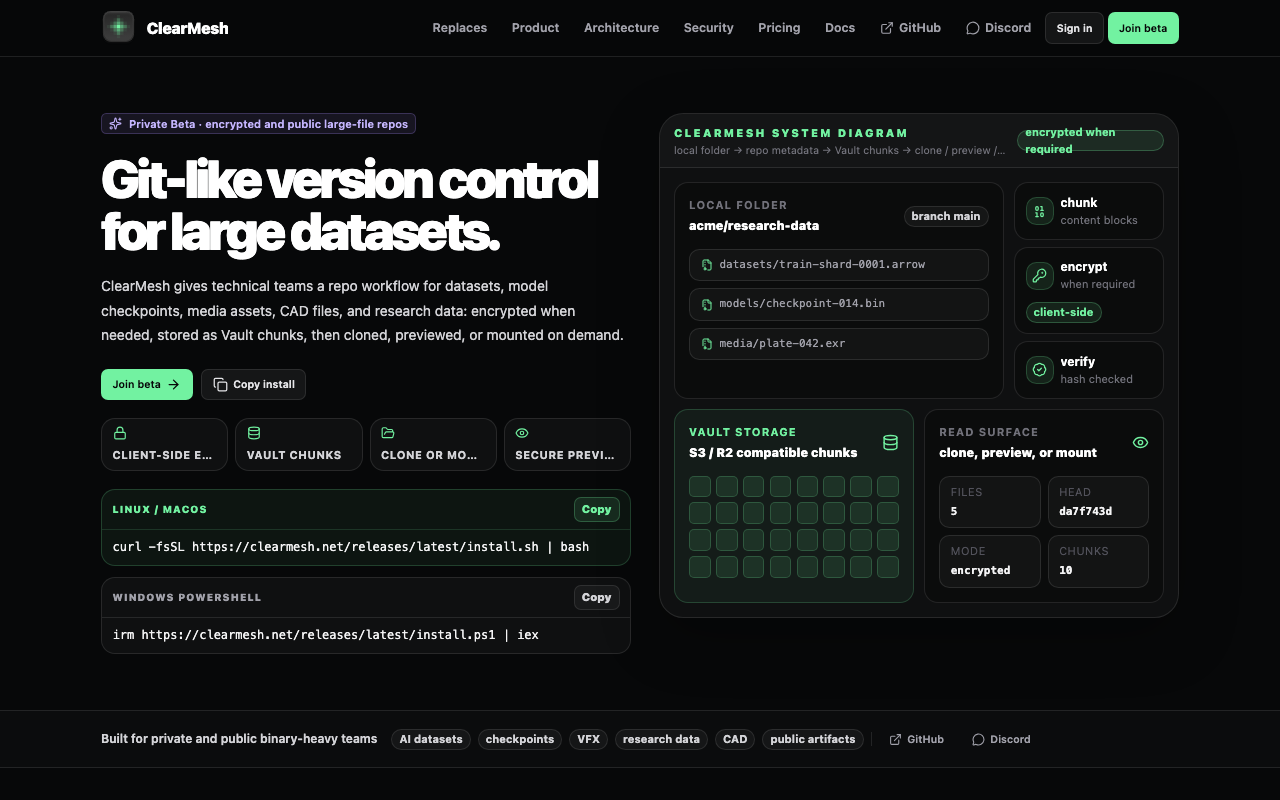Click the CAD tag

point(735,740)
